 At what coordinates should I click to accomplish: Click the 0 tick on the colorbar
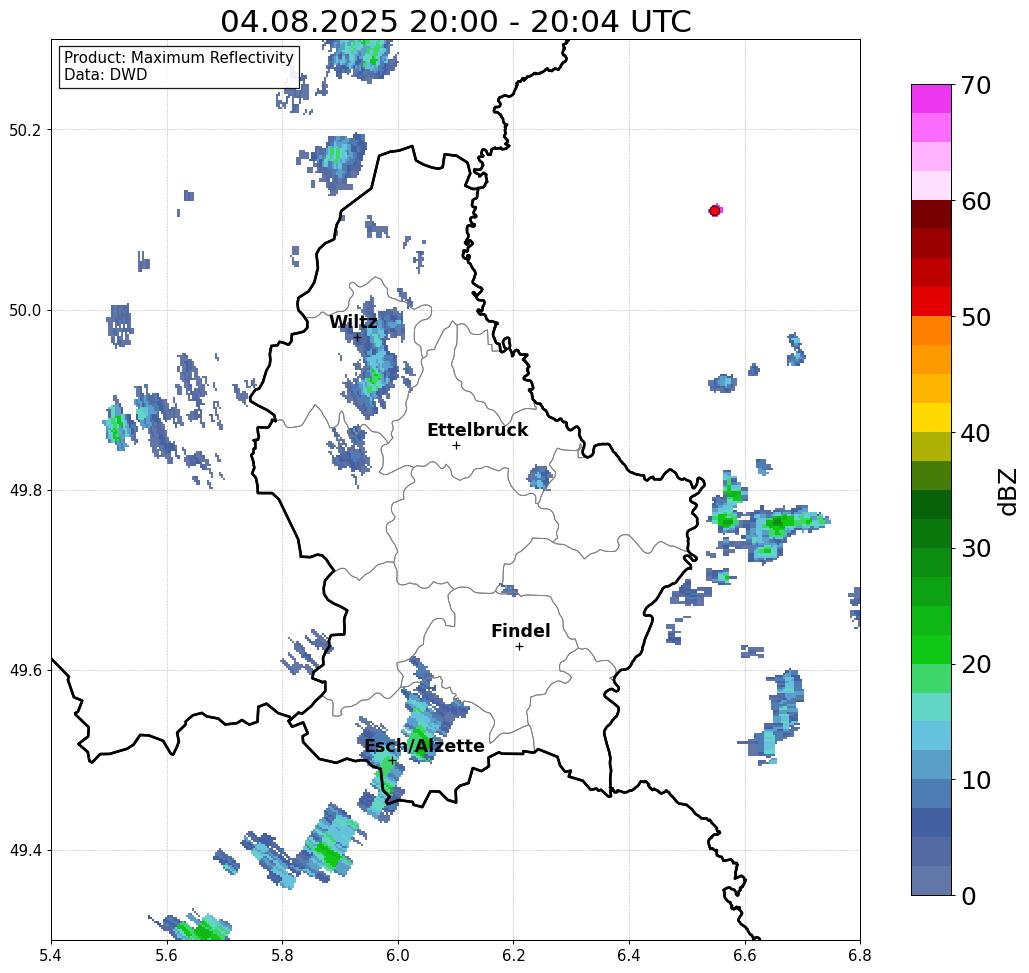point(969,896)
